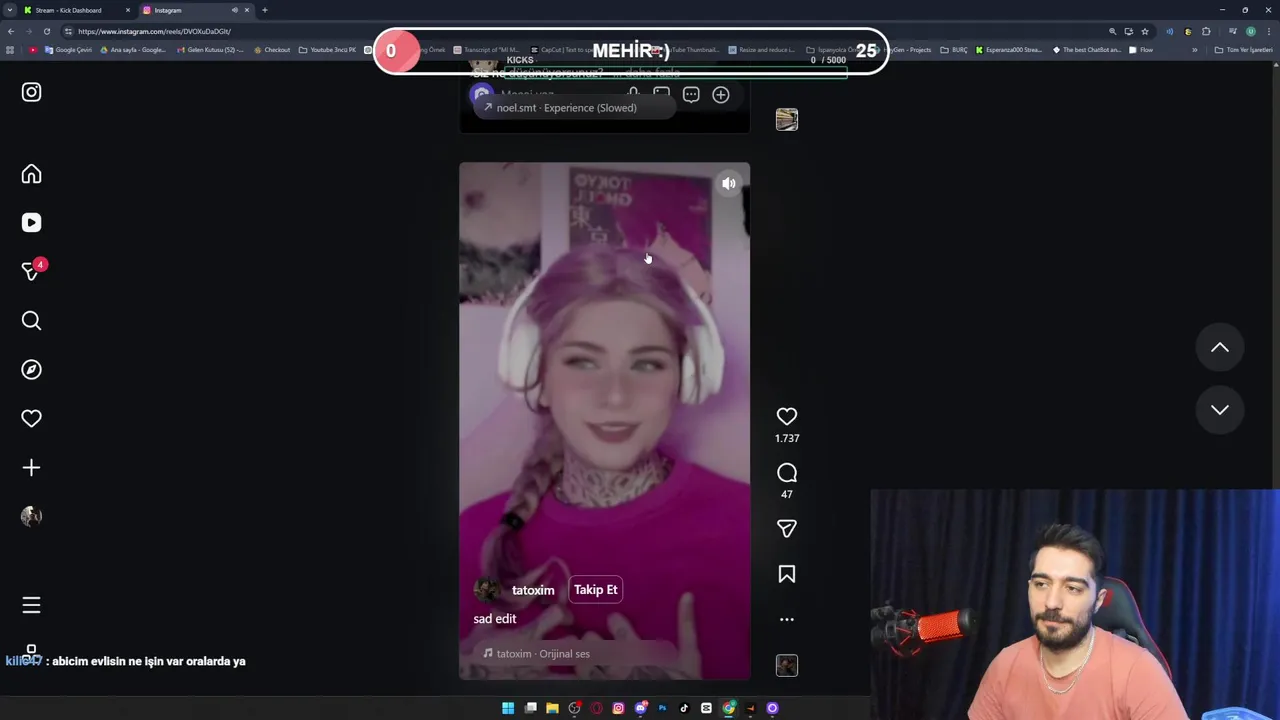
Task: Open Photoshop from the taskbar
Action: (662, 708)
